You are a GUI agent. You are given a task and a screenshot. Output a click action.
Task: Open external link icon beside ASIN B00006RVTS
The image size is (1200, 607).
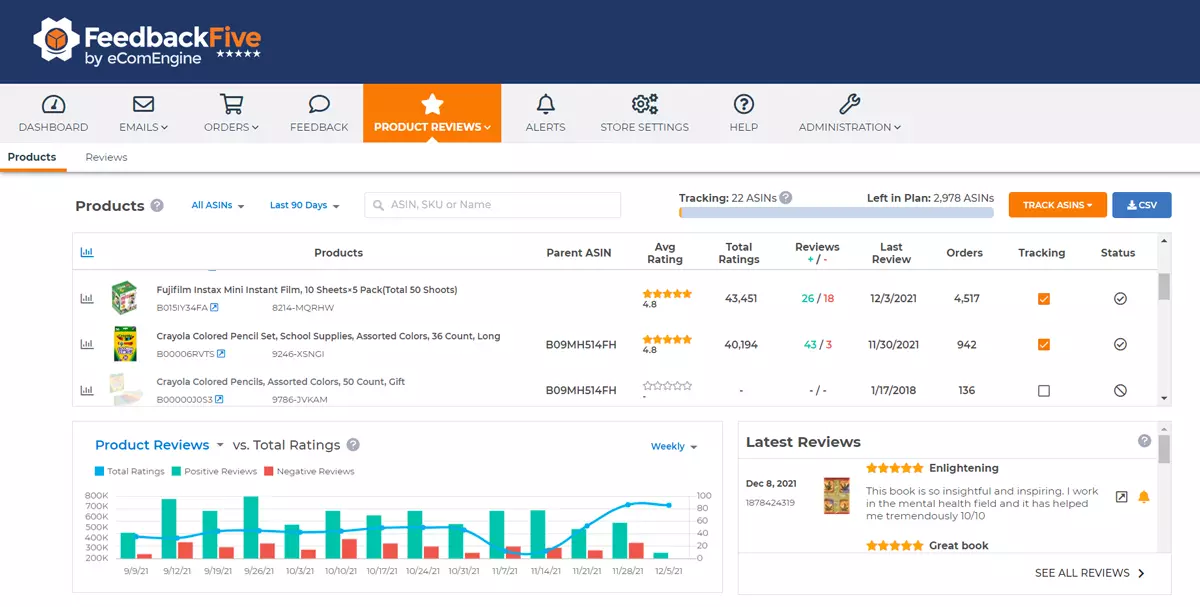[x=221, y=354]
